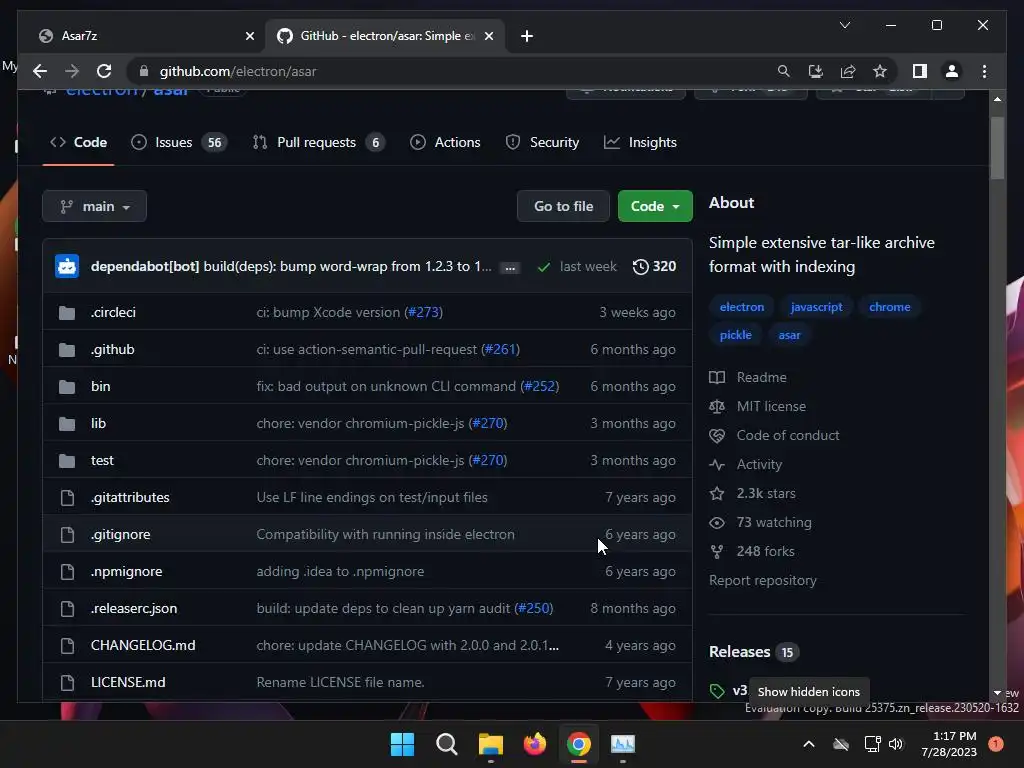Open the .github folder
This screenshot has height=768, width=1024.
[112, 349]
